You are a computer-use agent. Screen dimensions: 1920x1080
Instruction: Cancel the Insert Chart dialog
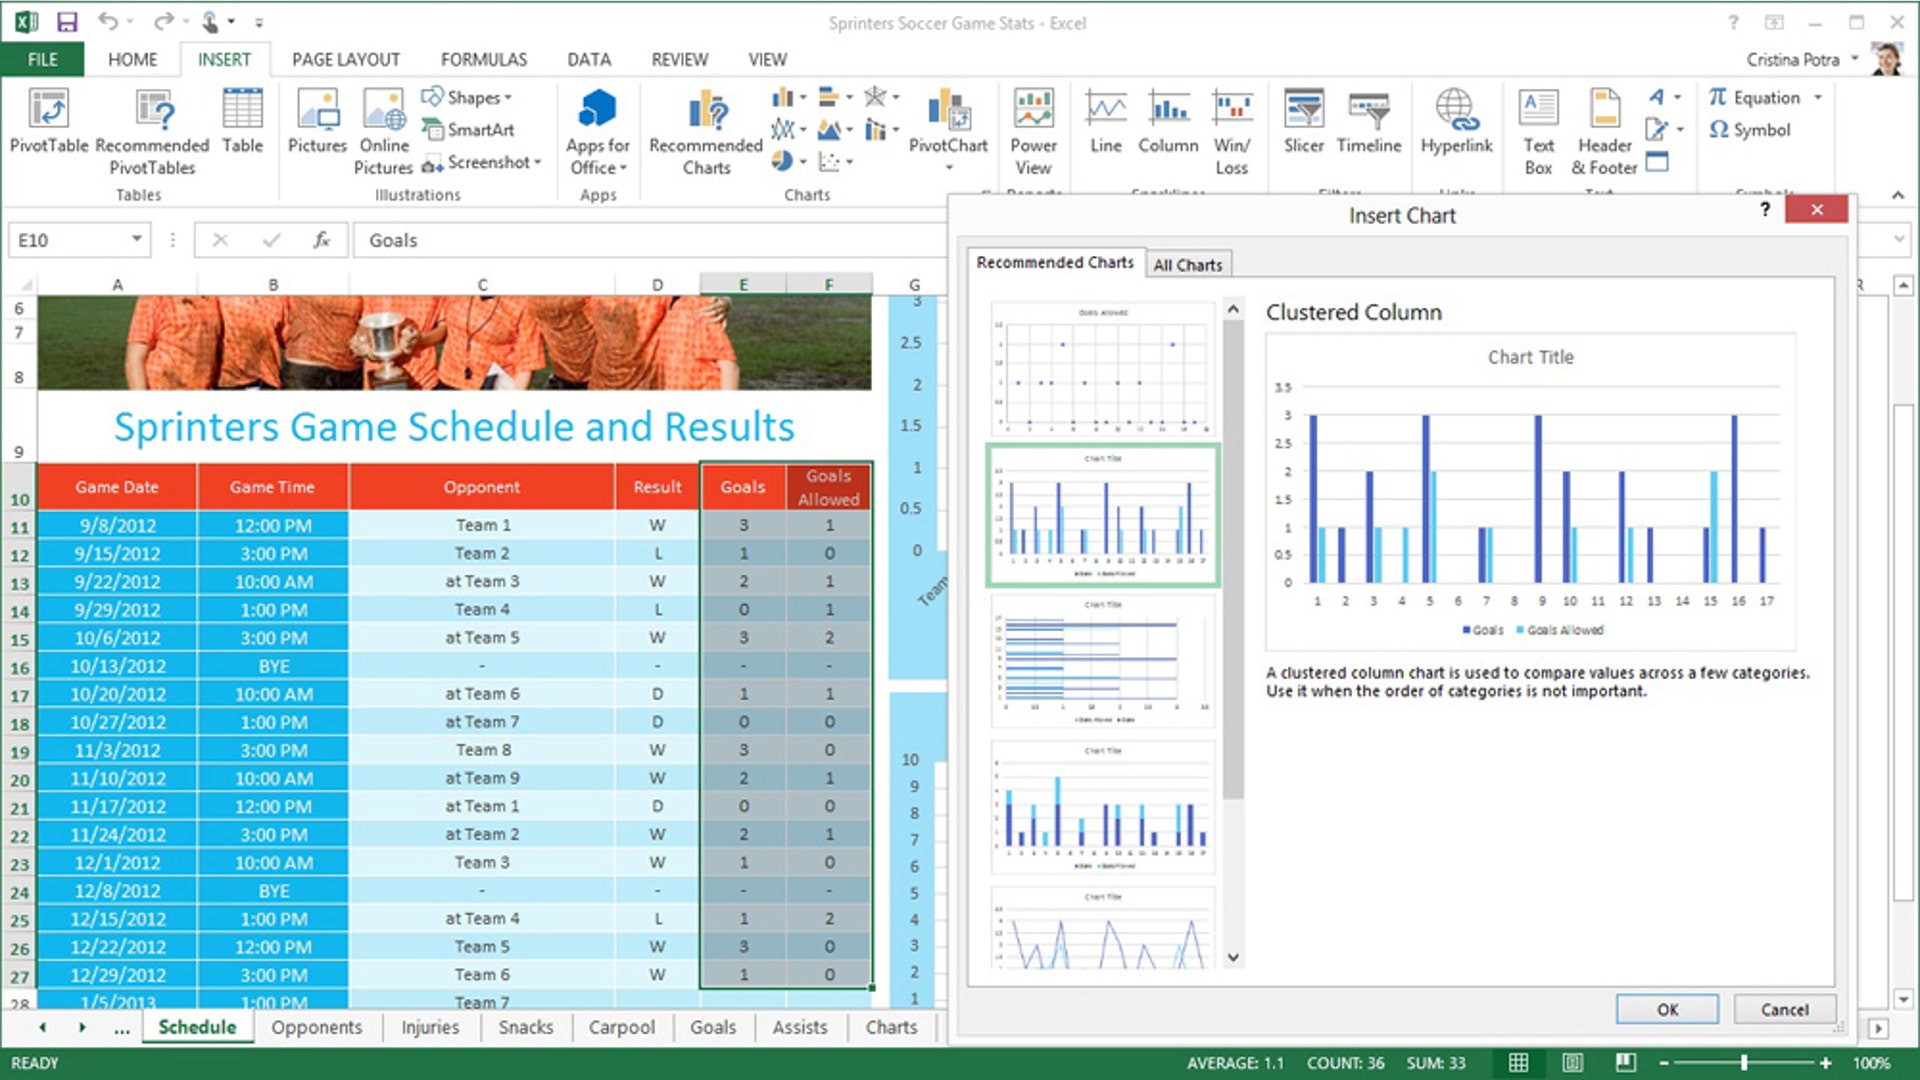tap(1784, 1009)
